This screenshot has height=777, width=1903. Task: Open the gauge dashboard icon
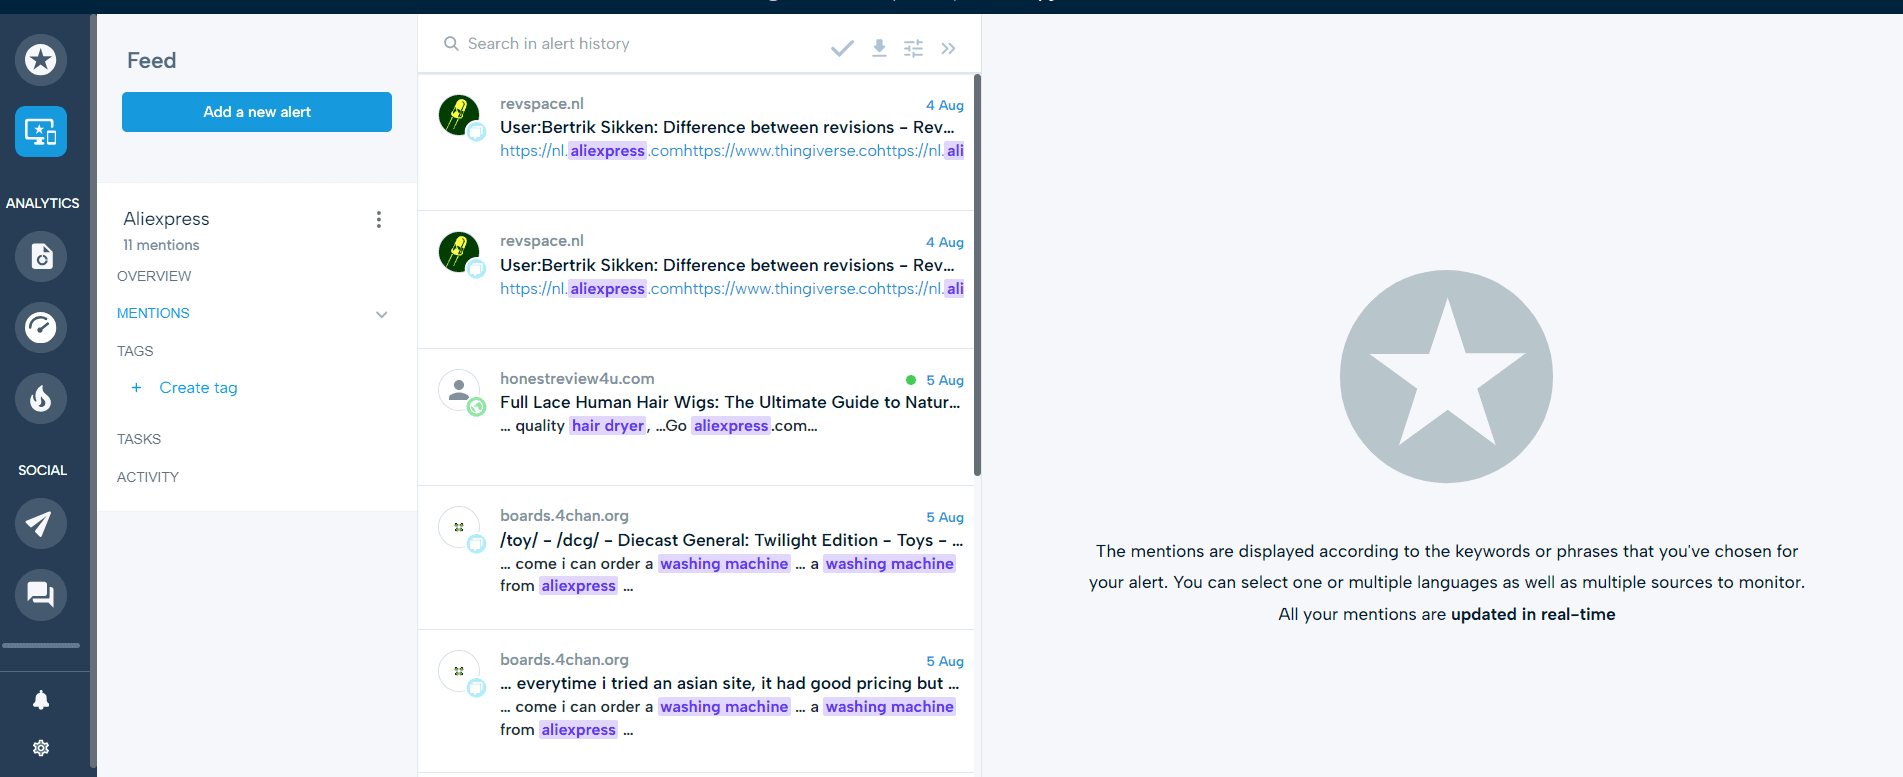[x=41, y=328]
